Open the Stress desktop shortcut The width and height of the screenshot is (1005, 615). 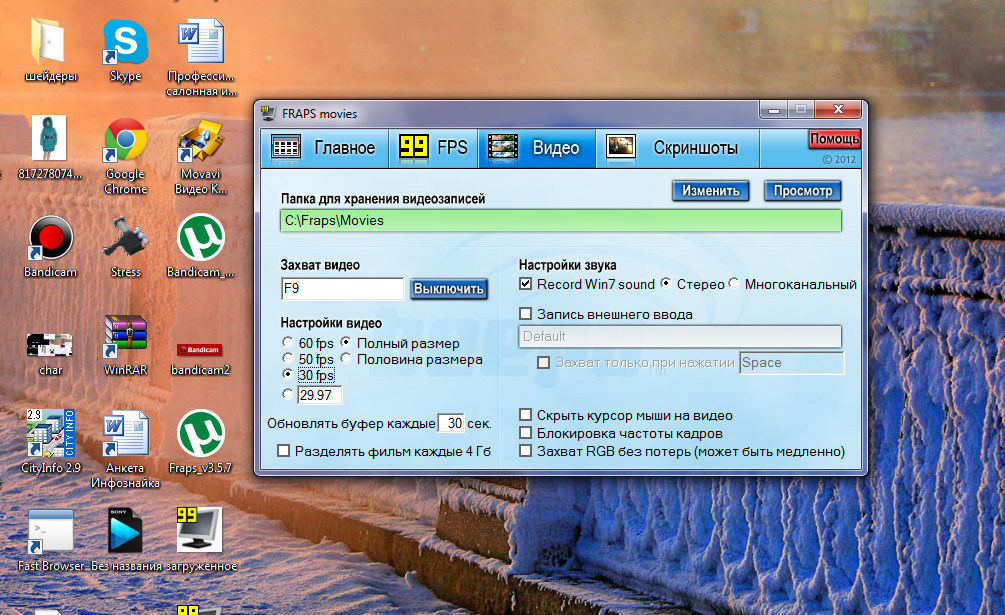(x=125, y=240)
